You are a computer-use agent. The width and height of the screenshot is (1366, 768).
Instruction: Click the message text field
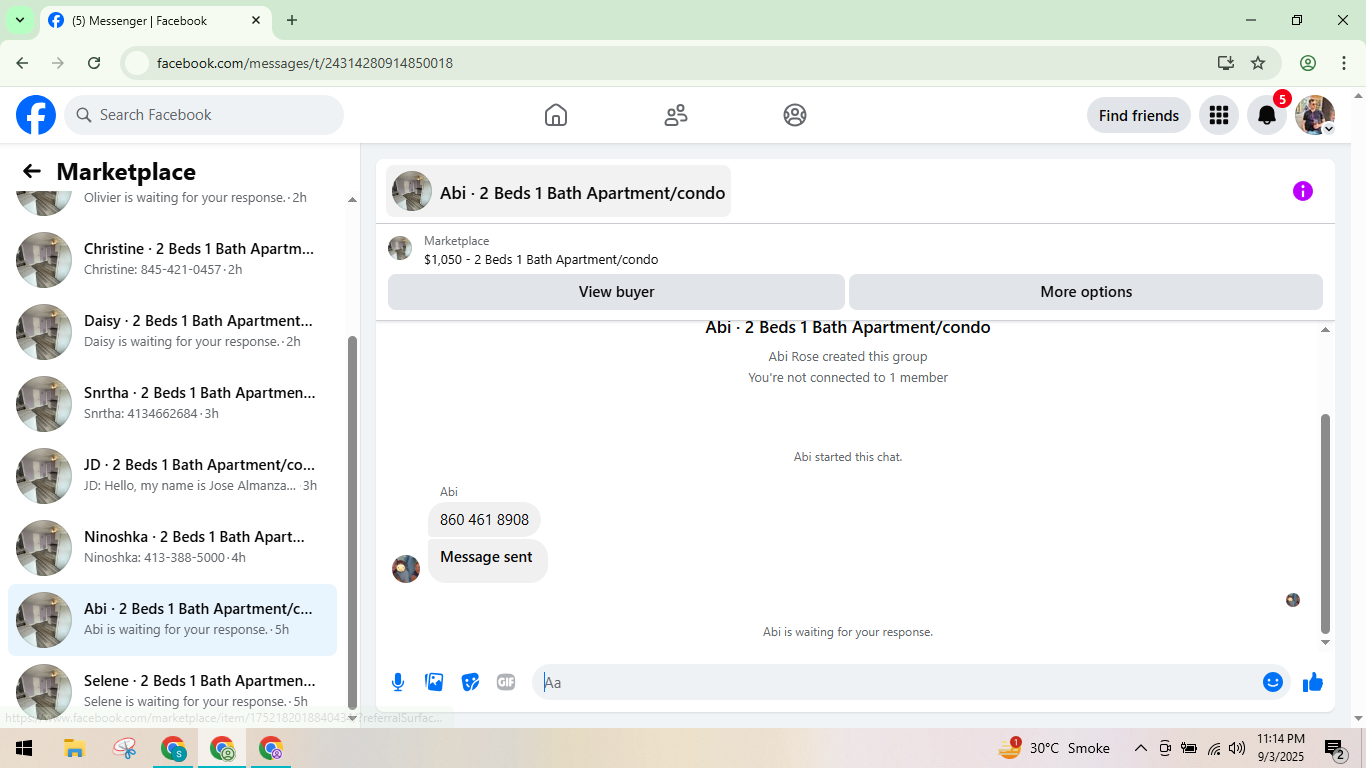click(x=895, y=682)
